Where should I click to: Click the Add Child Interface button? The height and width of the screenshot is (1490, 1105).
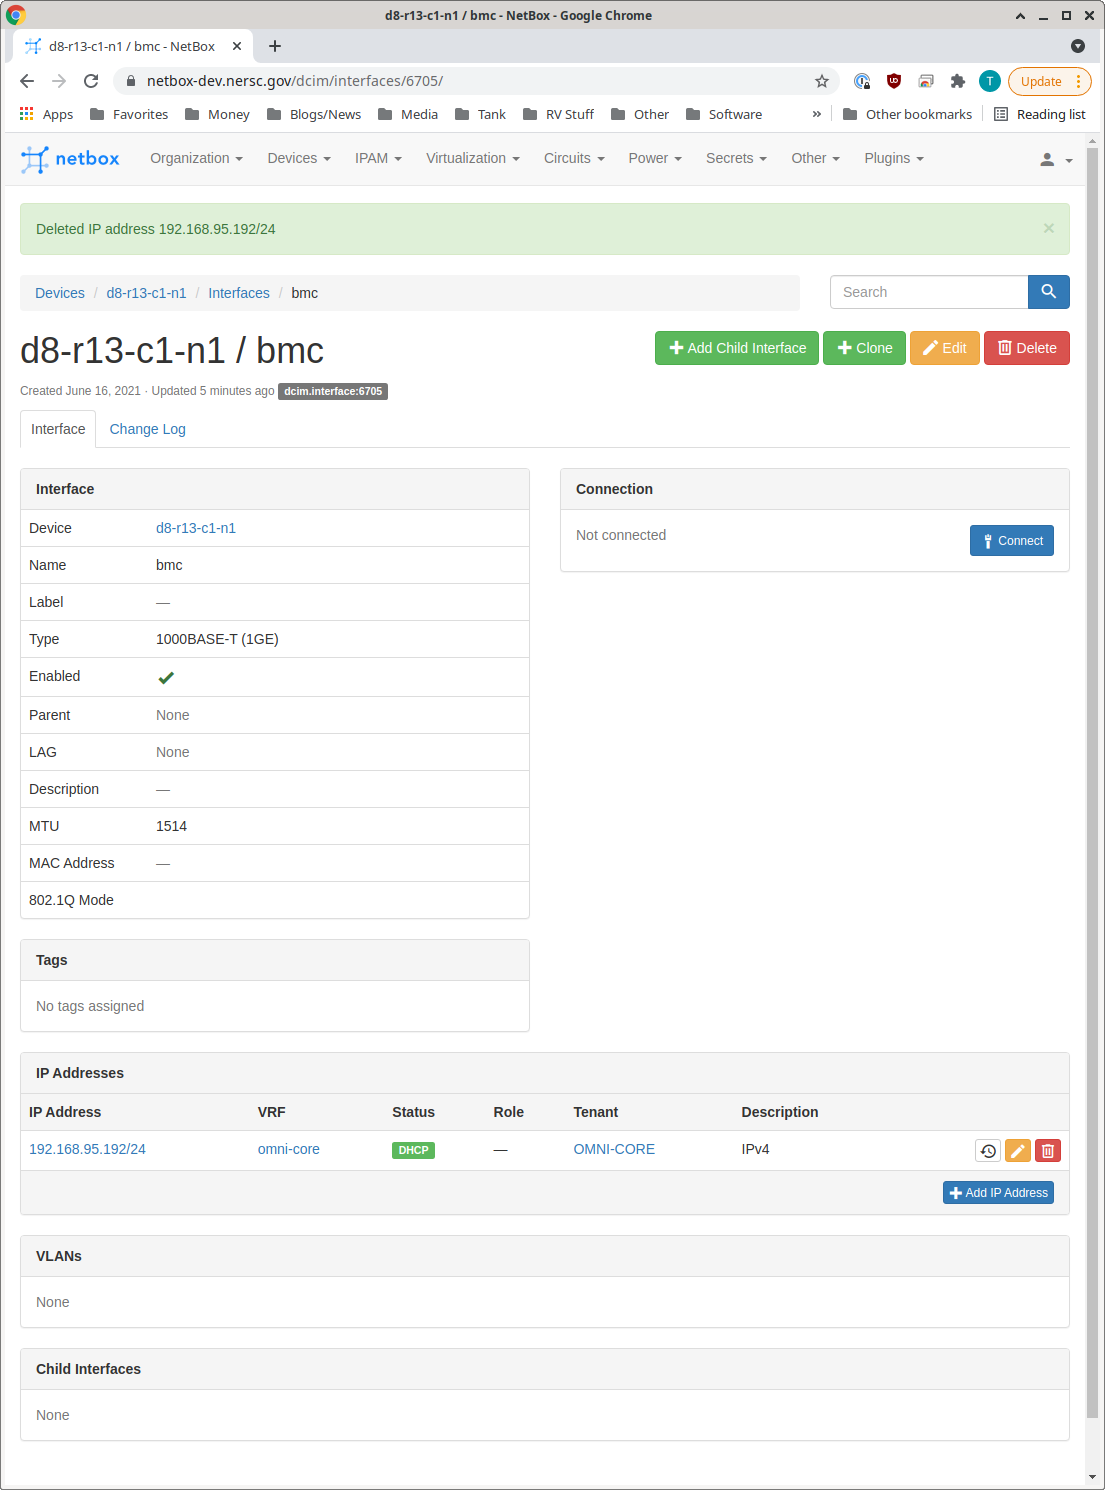coord(736,348)
